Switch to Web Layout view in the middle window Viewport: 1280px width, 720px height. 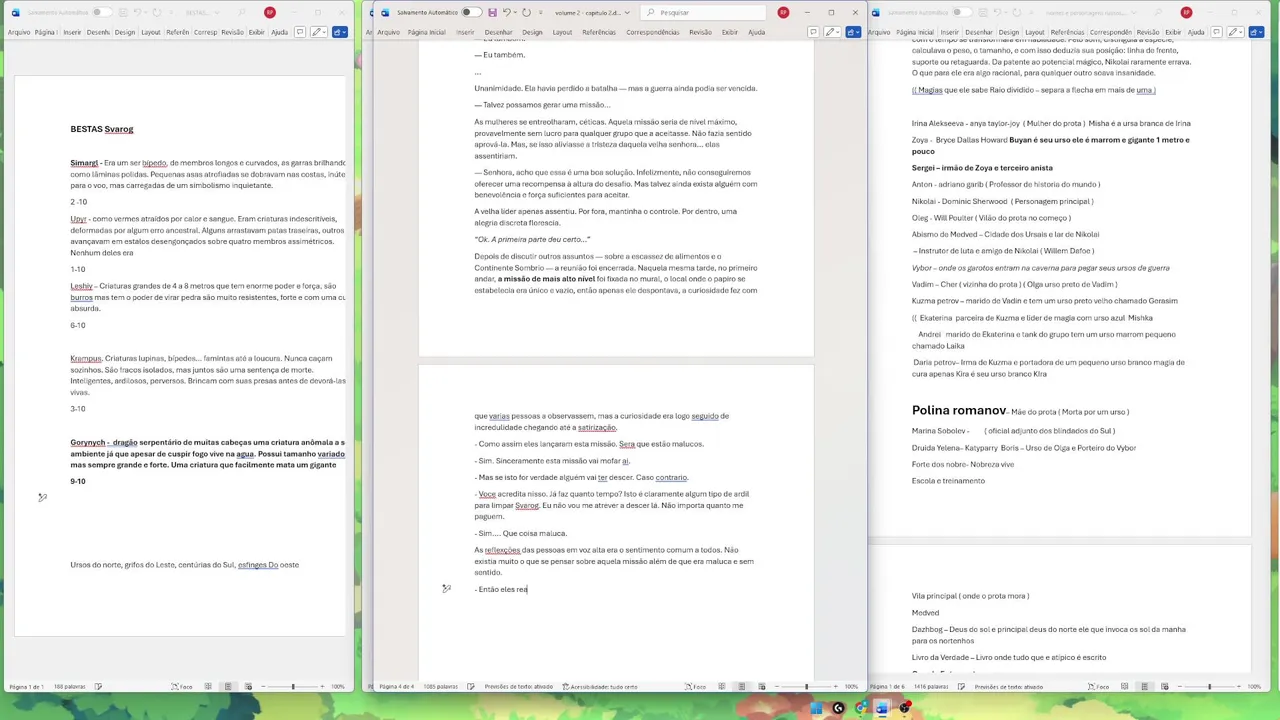coord(762,687)
